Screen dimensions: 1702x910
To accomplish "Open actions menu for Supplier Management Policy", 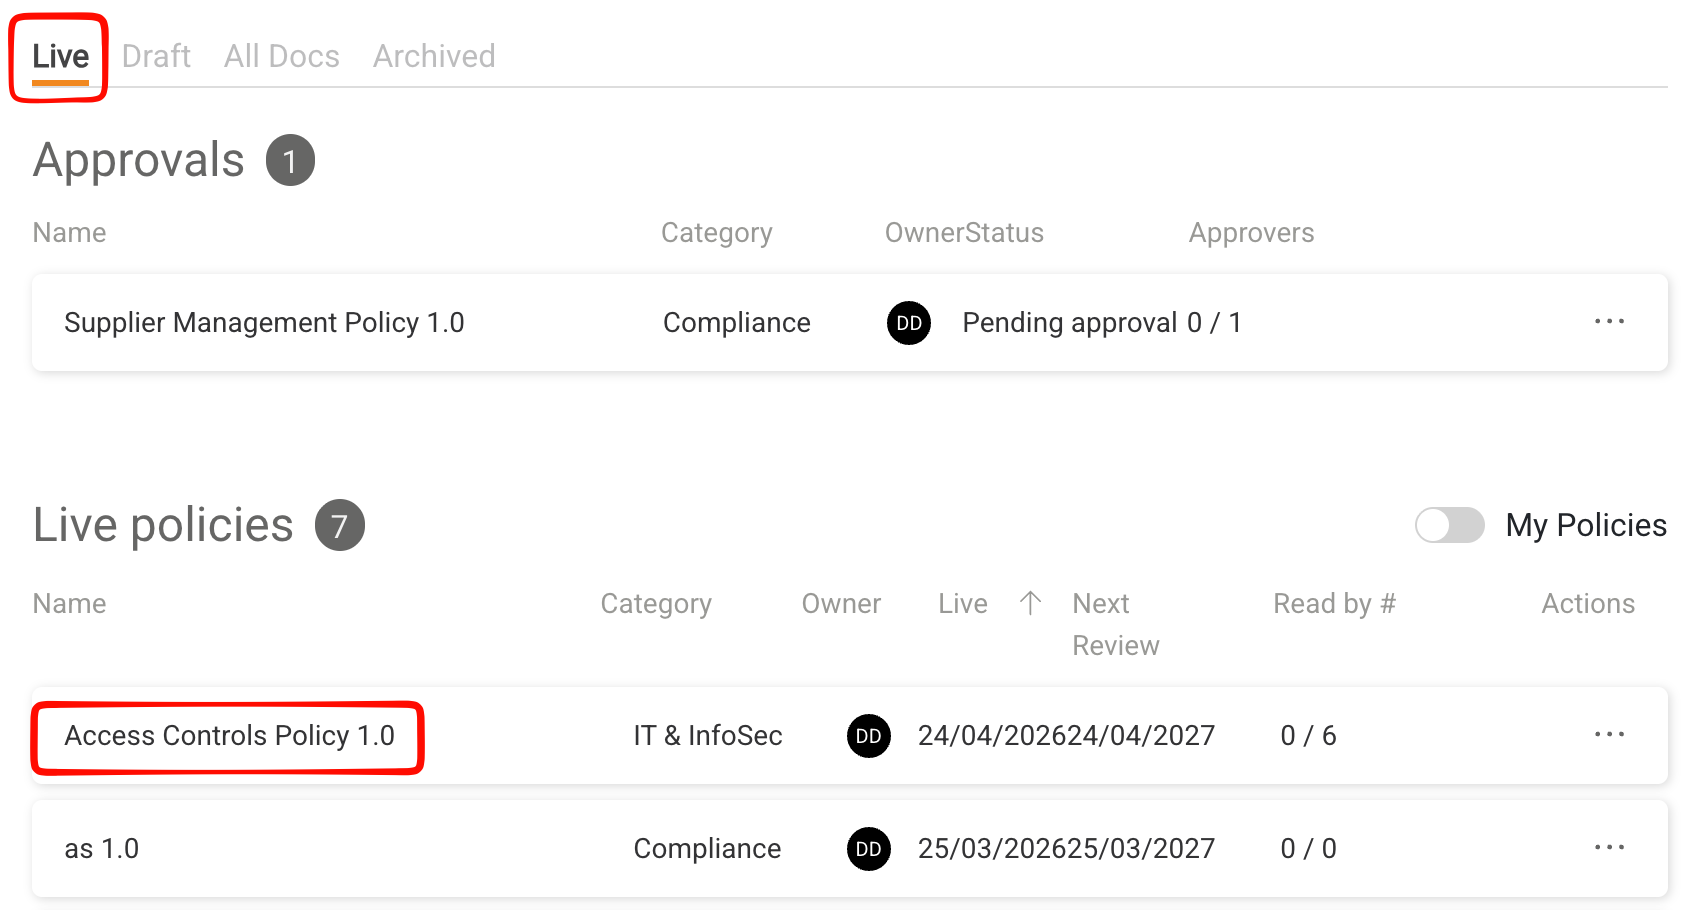I will [x=1609, y=322].
